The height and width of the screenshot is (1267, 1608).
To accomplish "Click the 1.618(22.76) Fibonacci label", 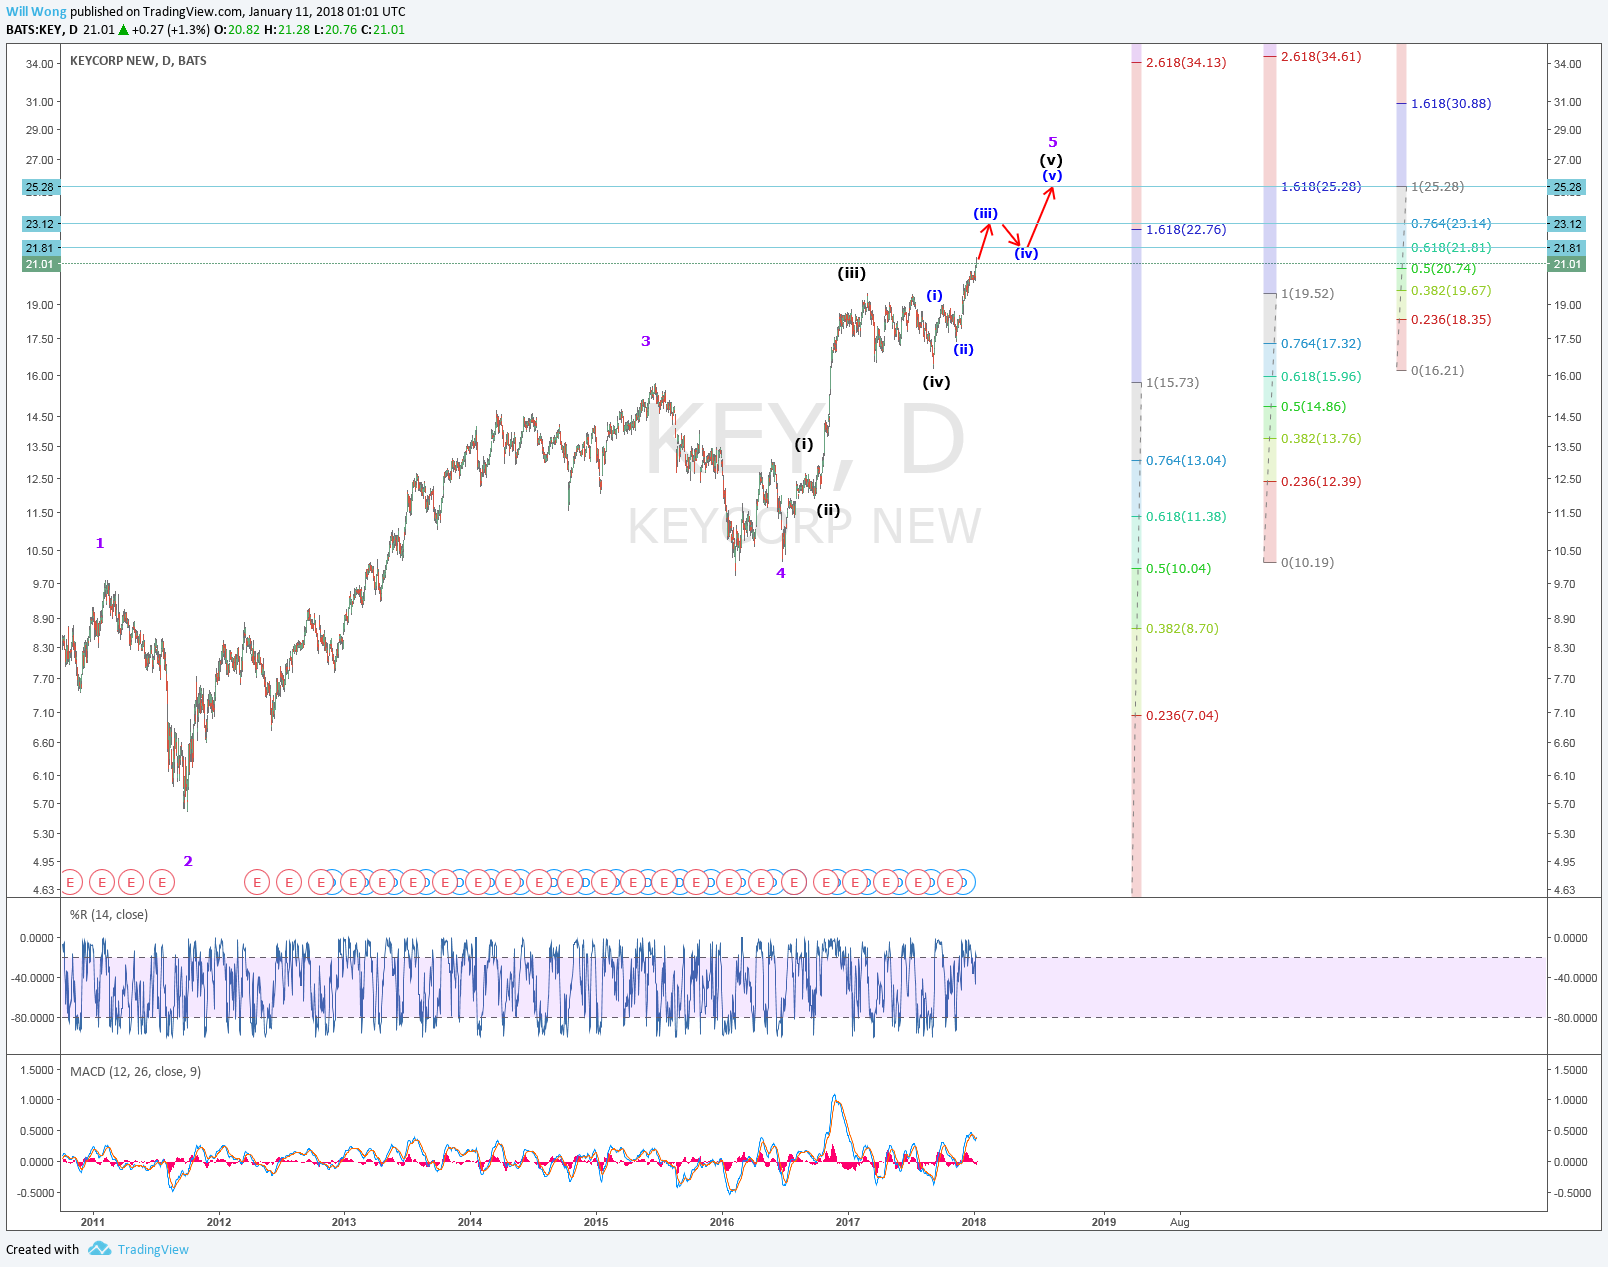I will (x=1186, y=230).
